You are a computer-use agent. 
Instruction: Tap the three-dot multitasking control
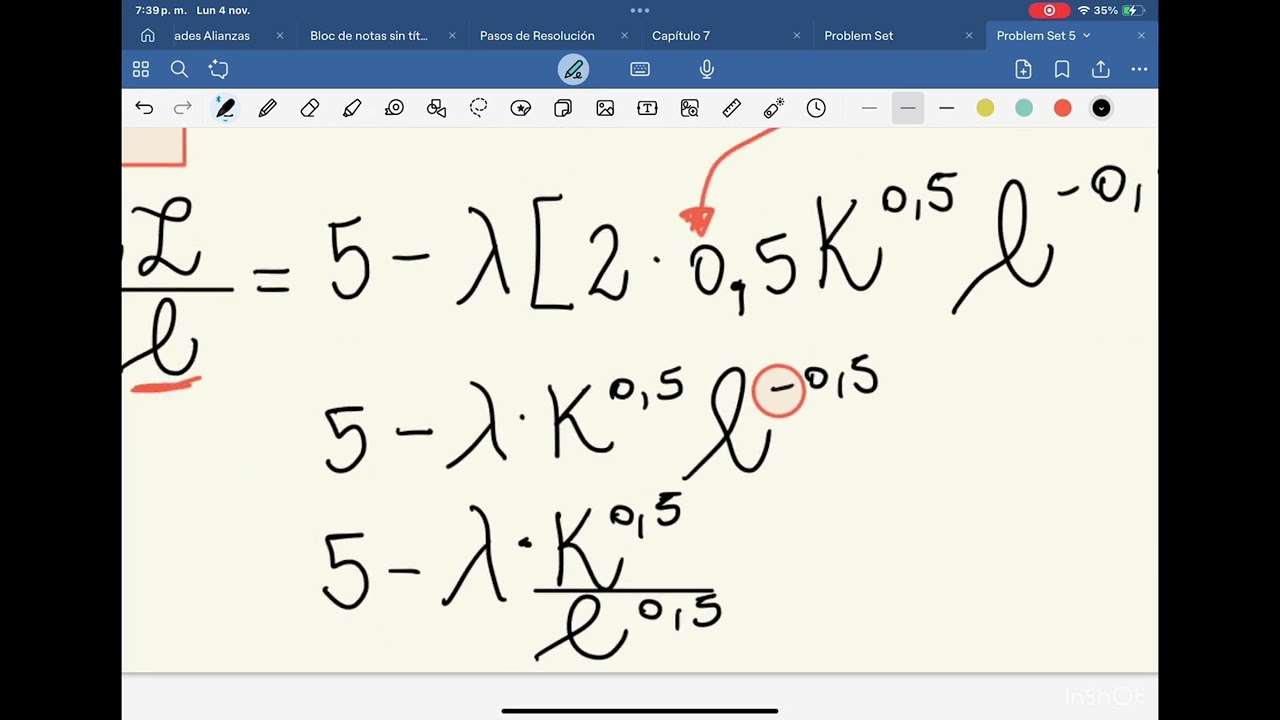[640, 10]
